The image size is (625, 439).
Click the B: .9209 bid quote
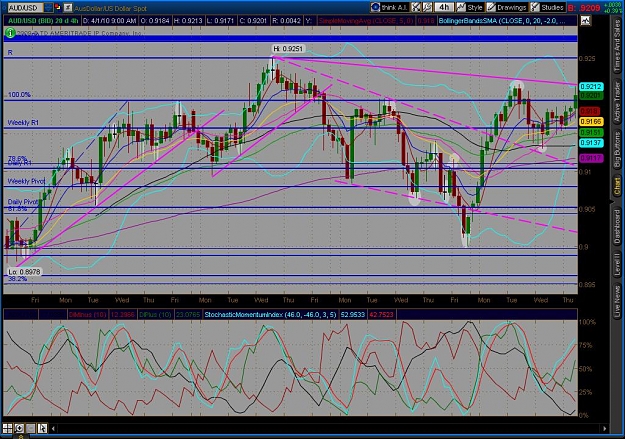click(x=584, y=8)
